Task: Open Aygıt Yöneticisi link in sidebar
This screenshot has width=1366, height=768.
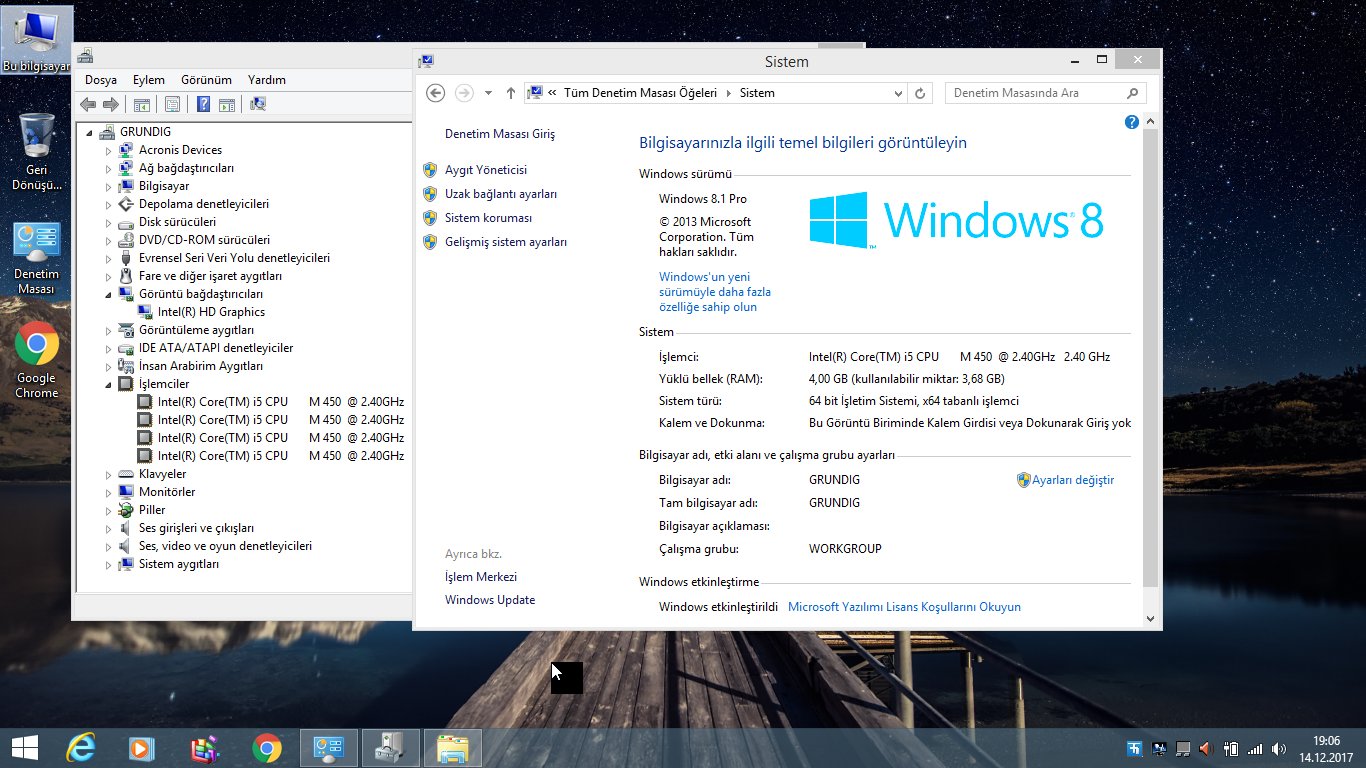Action: pos(485,170)
